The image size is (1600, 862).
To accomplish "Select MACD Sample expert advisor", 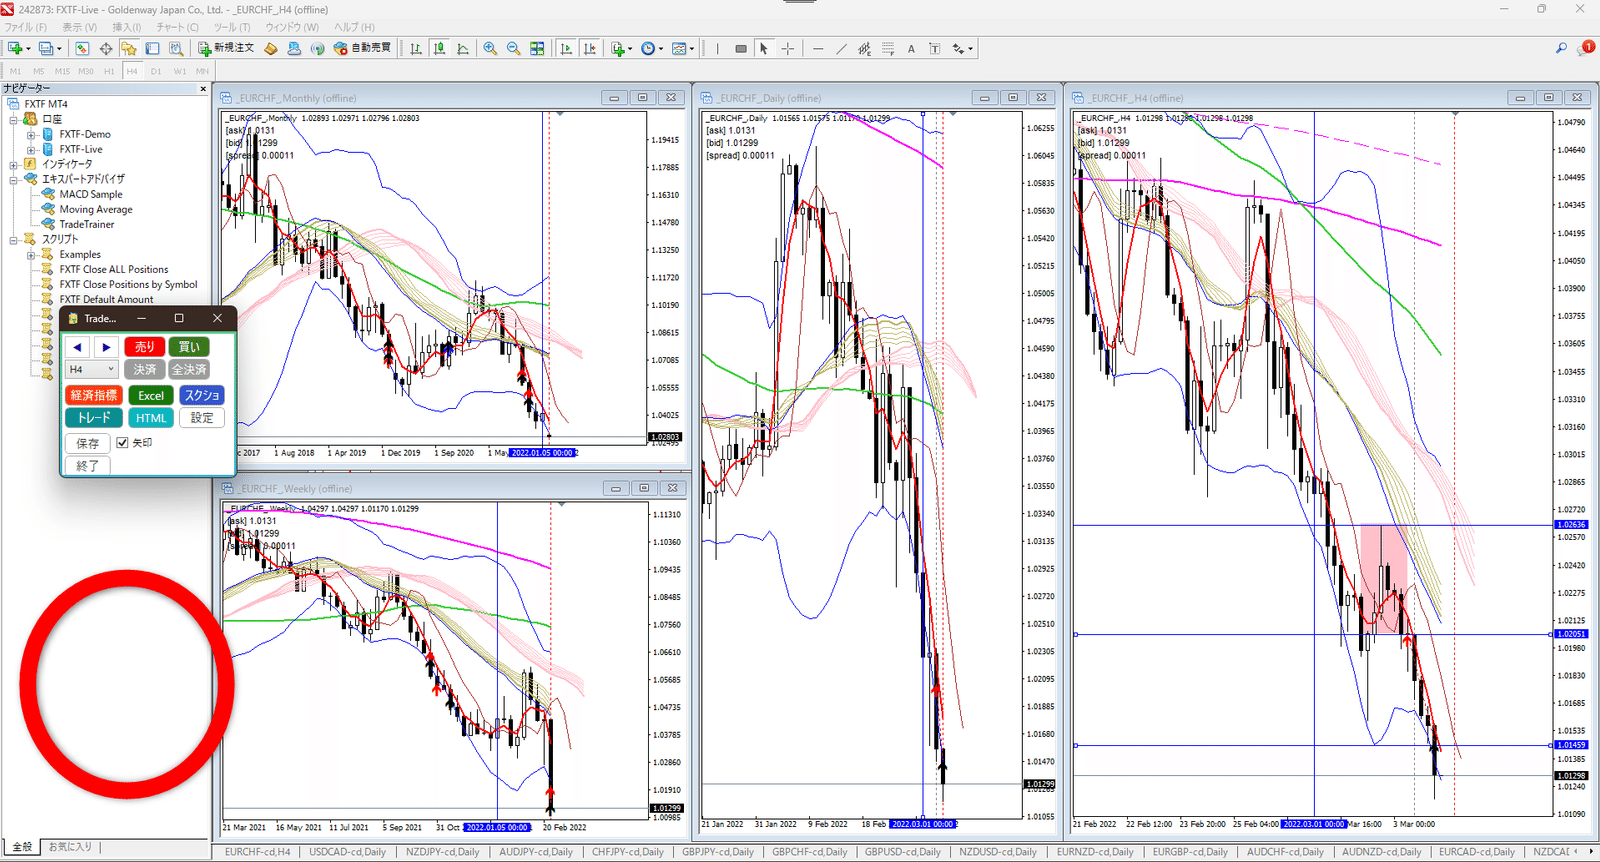I will click(x=91, y=194).
